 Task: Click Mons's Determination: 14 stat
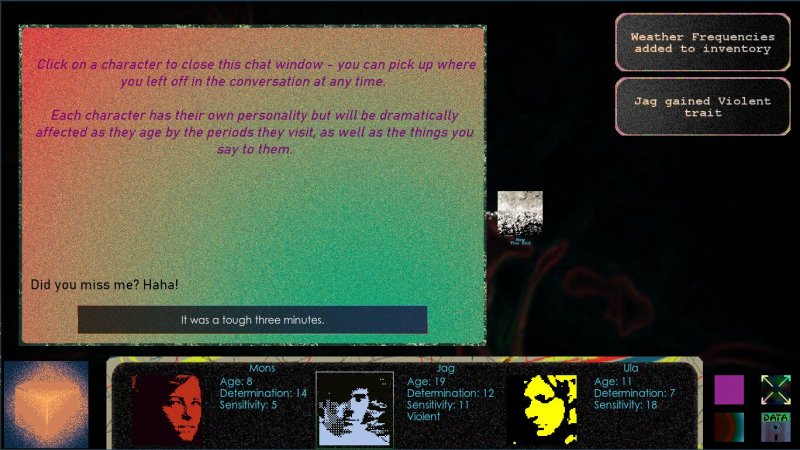(x=263, y=393)
